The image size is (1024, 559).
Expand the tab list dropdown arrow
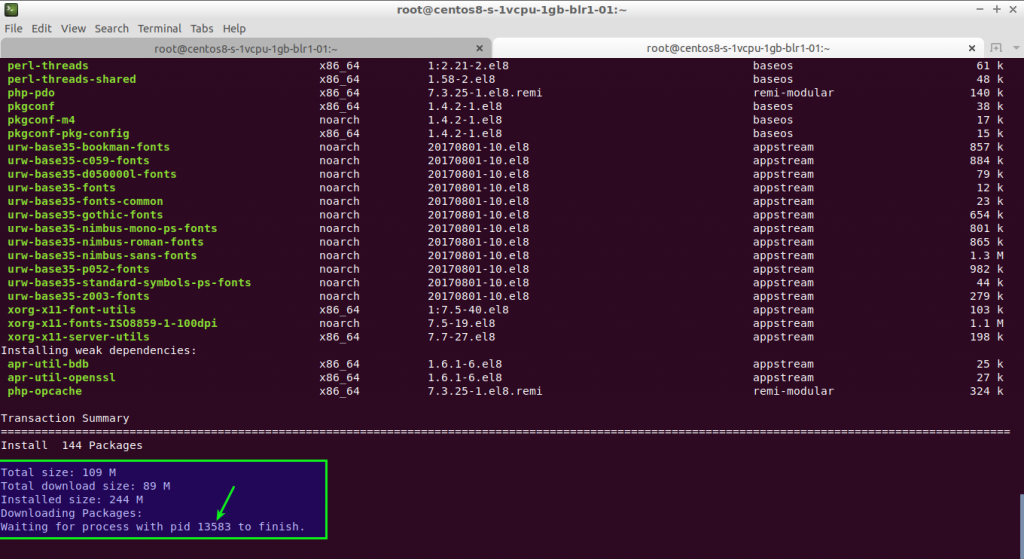1014,48
